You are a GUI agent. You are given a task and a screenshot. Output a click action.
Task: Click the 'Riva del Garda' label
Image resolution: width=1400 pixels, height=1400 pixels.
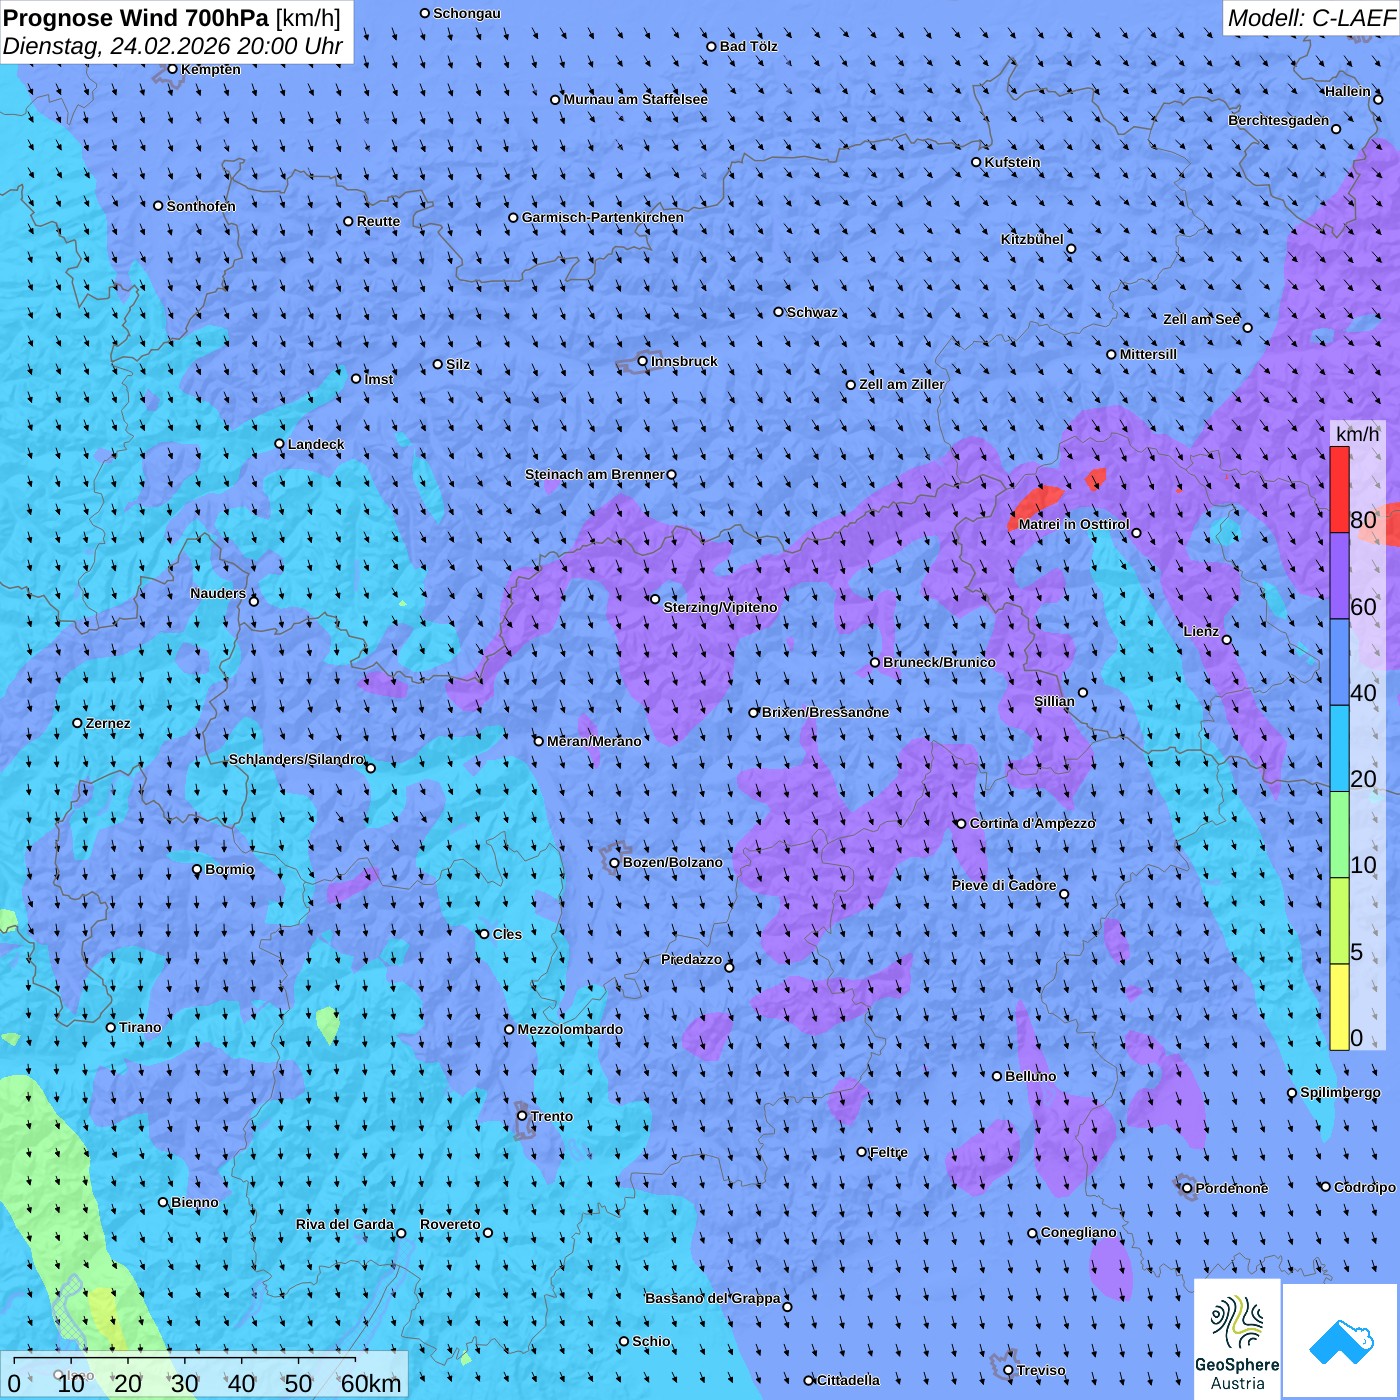point(345,1224)
